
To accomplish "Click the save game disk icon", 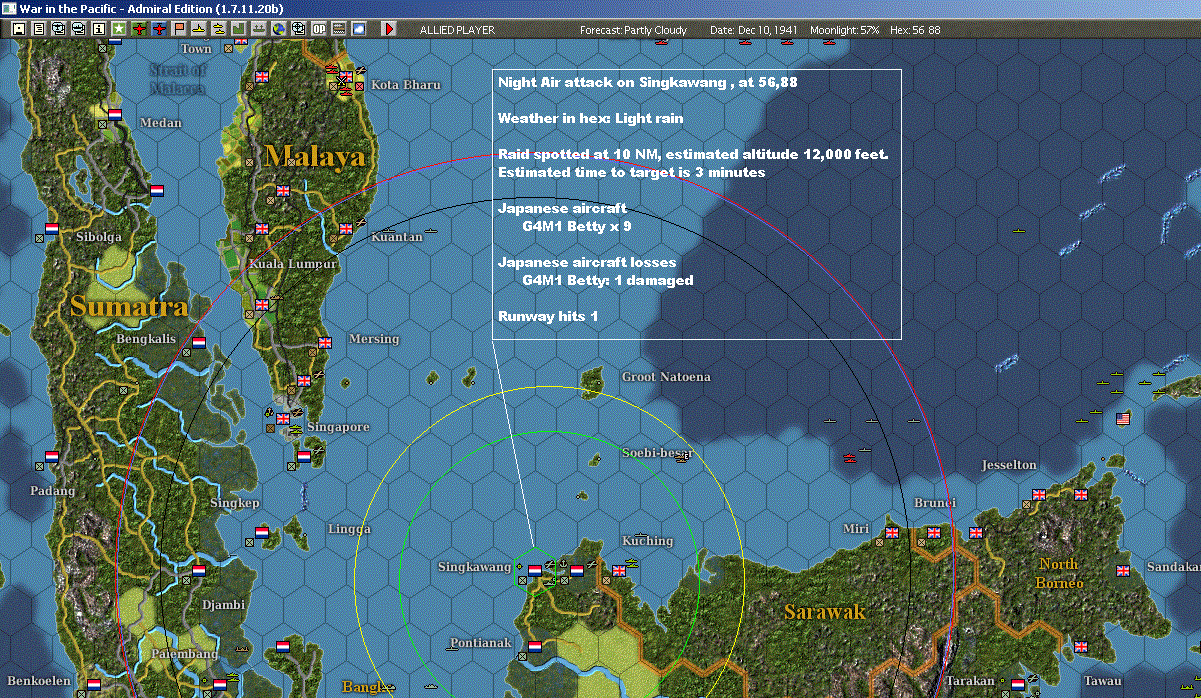I will click(x=18, y=29).
